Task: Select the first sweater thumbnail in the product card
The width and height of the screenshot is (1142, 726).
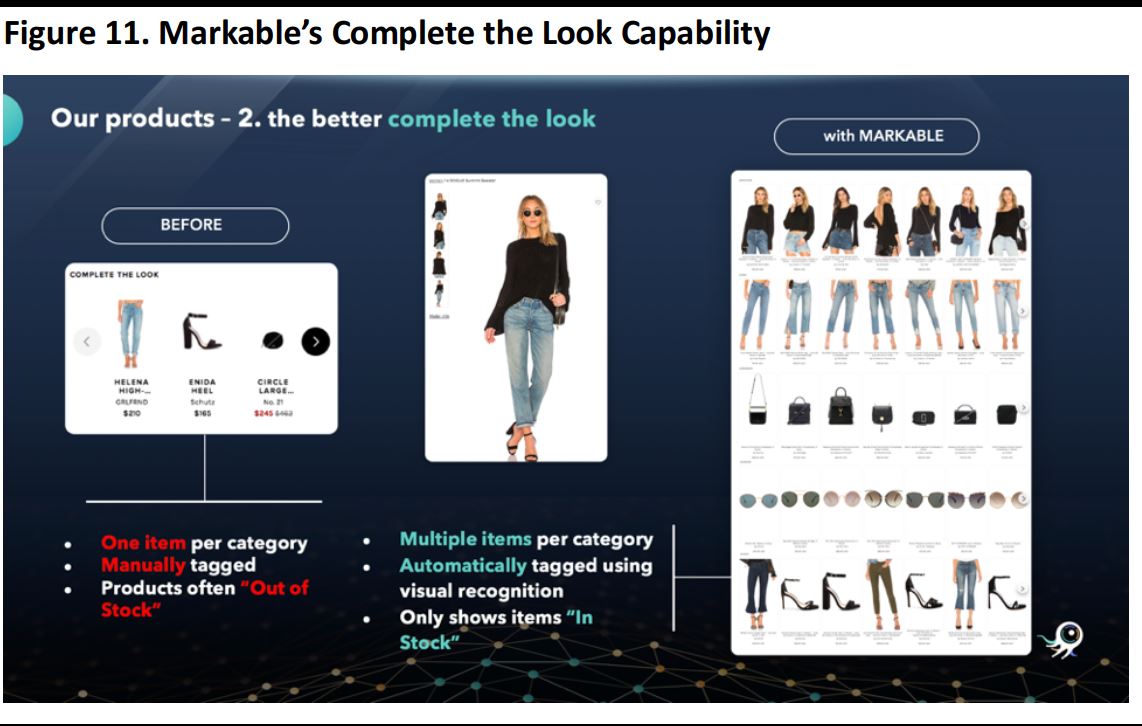Action: pos(439,205)
